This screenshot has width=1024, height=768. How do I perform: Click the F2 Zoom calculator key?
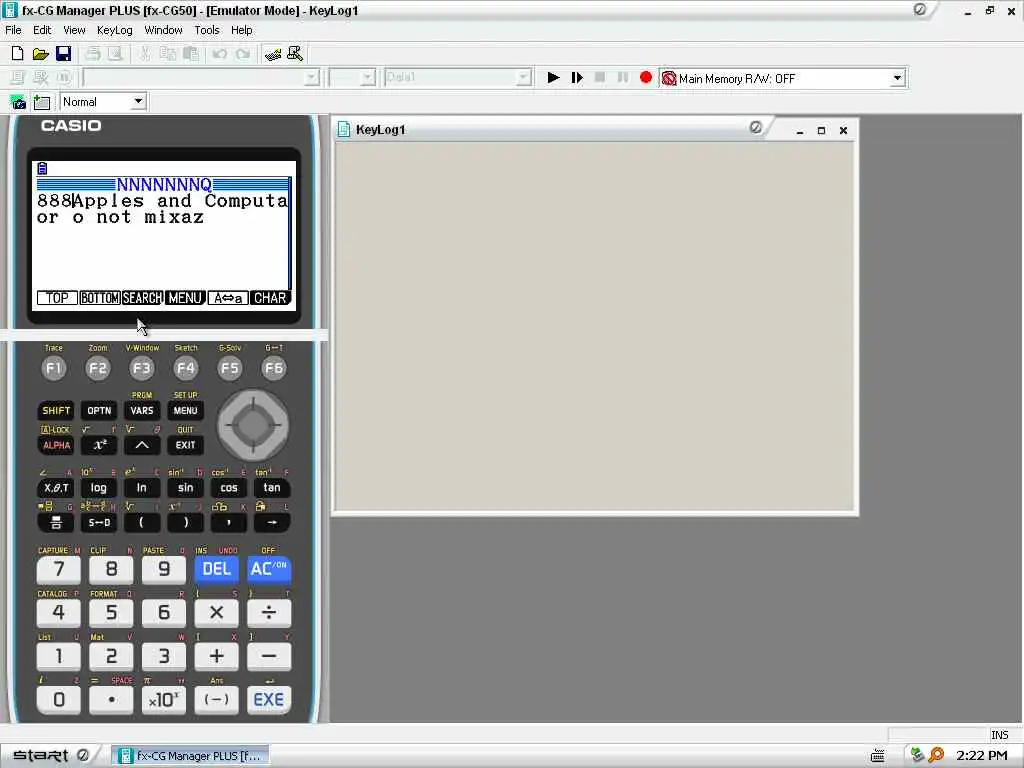point(98,368)
